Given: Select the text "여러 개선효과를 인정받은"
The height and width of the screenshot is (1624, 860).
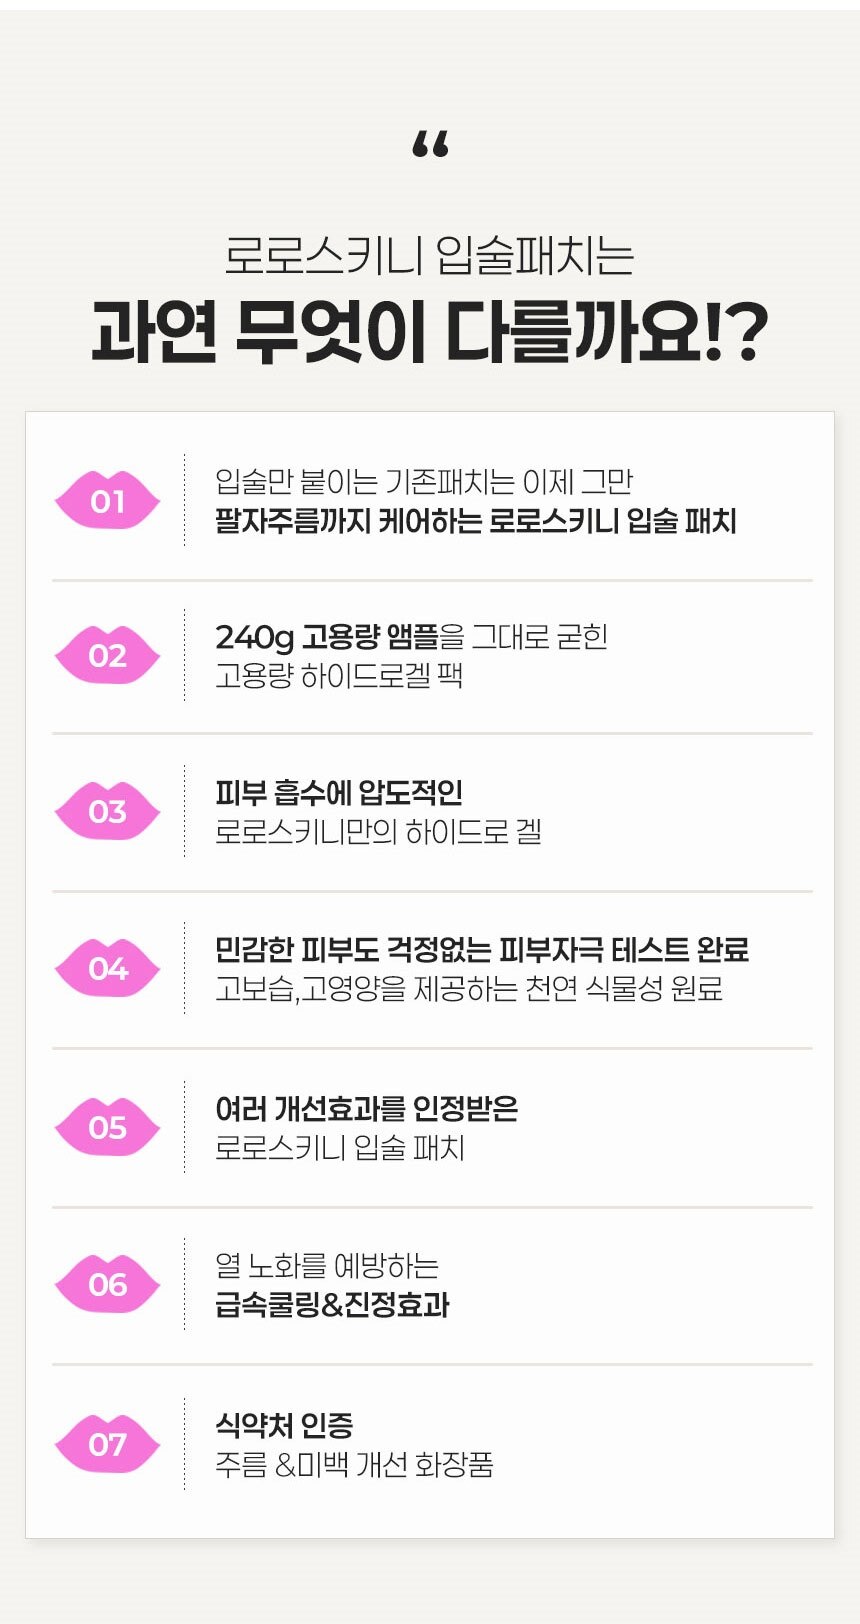Looking at the screenshot, I should (x=366, y=1108).
